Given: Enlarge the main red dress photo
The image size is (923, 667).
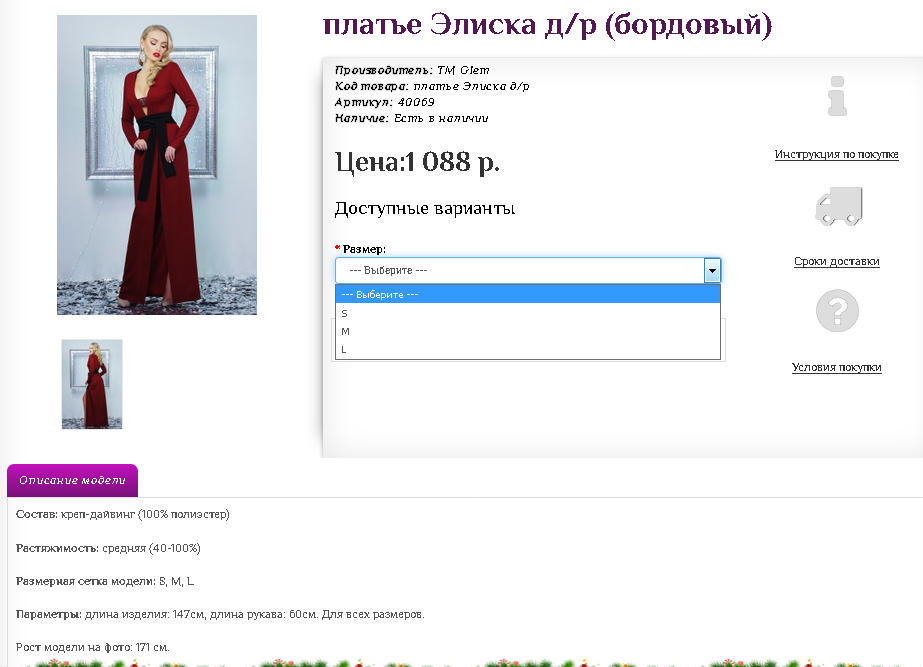Looking at the screenshot, I should click(x=157, y=165).
